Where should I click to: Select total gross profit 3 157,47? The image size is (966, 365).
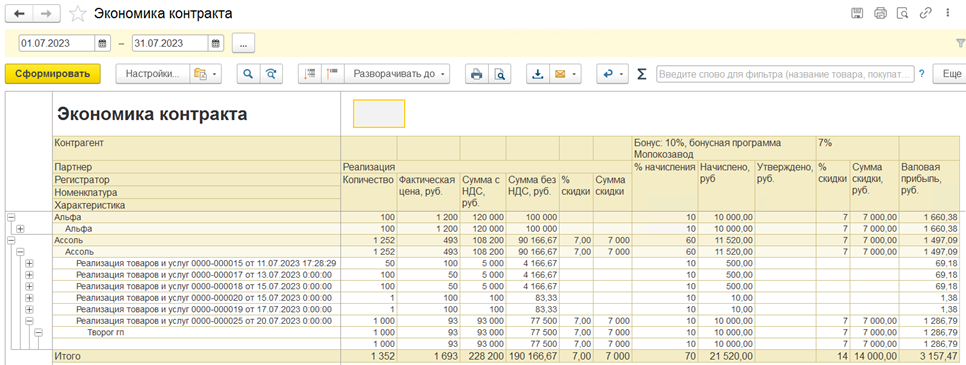(x=940, y=356)
